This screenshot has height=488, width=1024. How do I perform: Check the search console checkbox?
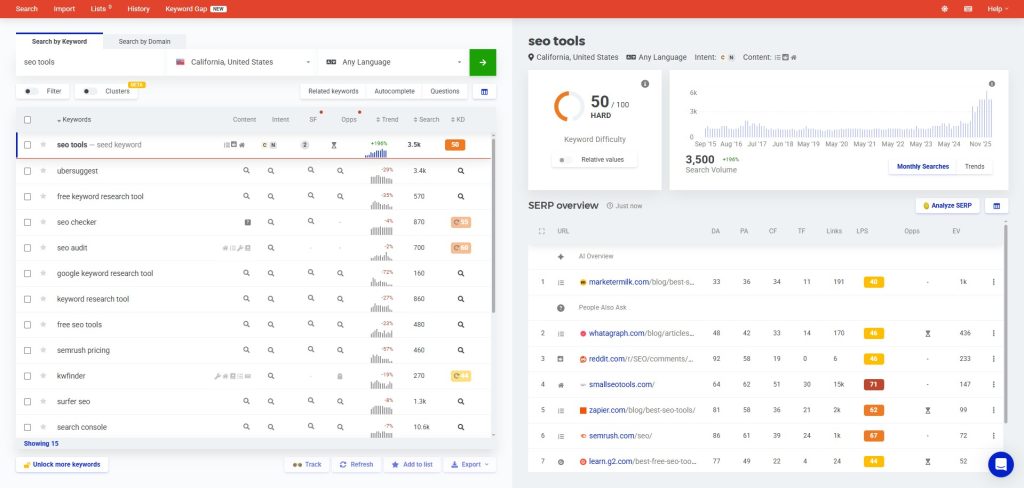coord(27,427)
